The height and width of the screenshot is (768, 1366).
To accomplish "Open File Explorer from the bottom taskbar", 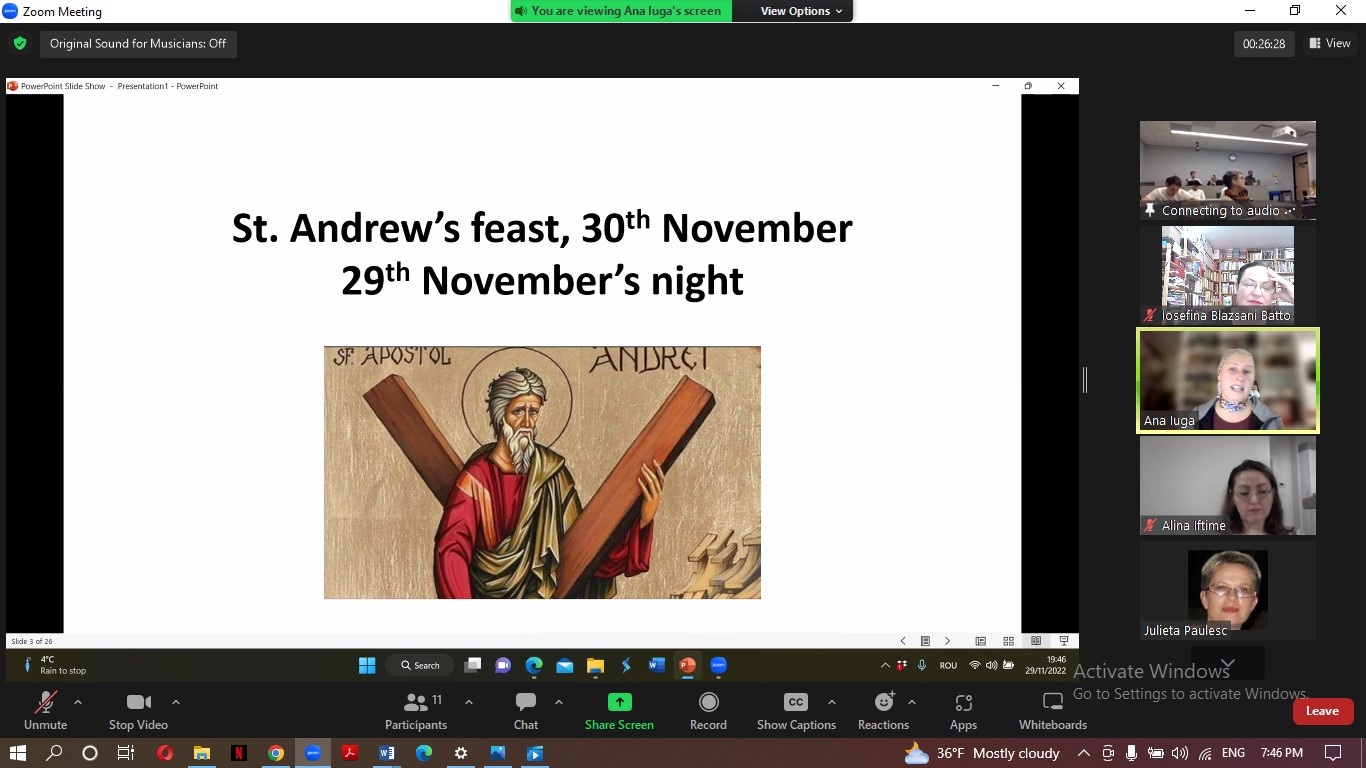I will [x=202, y=753].
